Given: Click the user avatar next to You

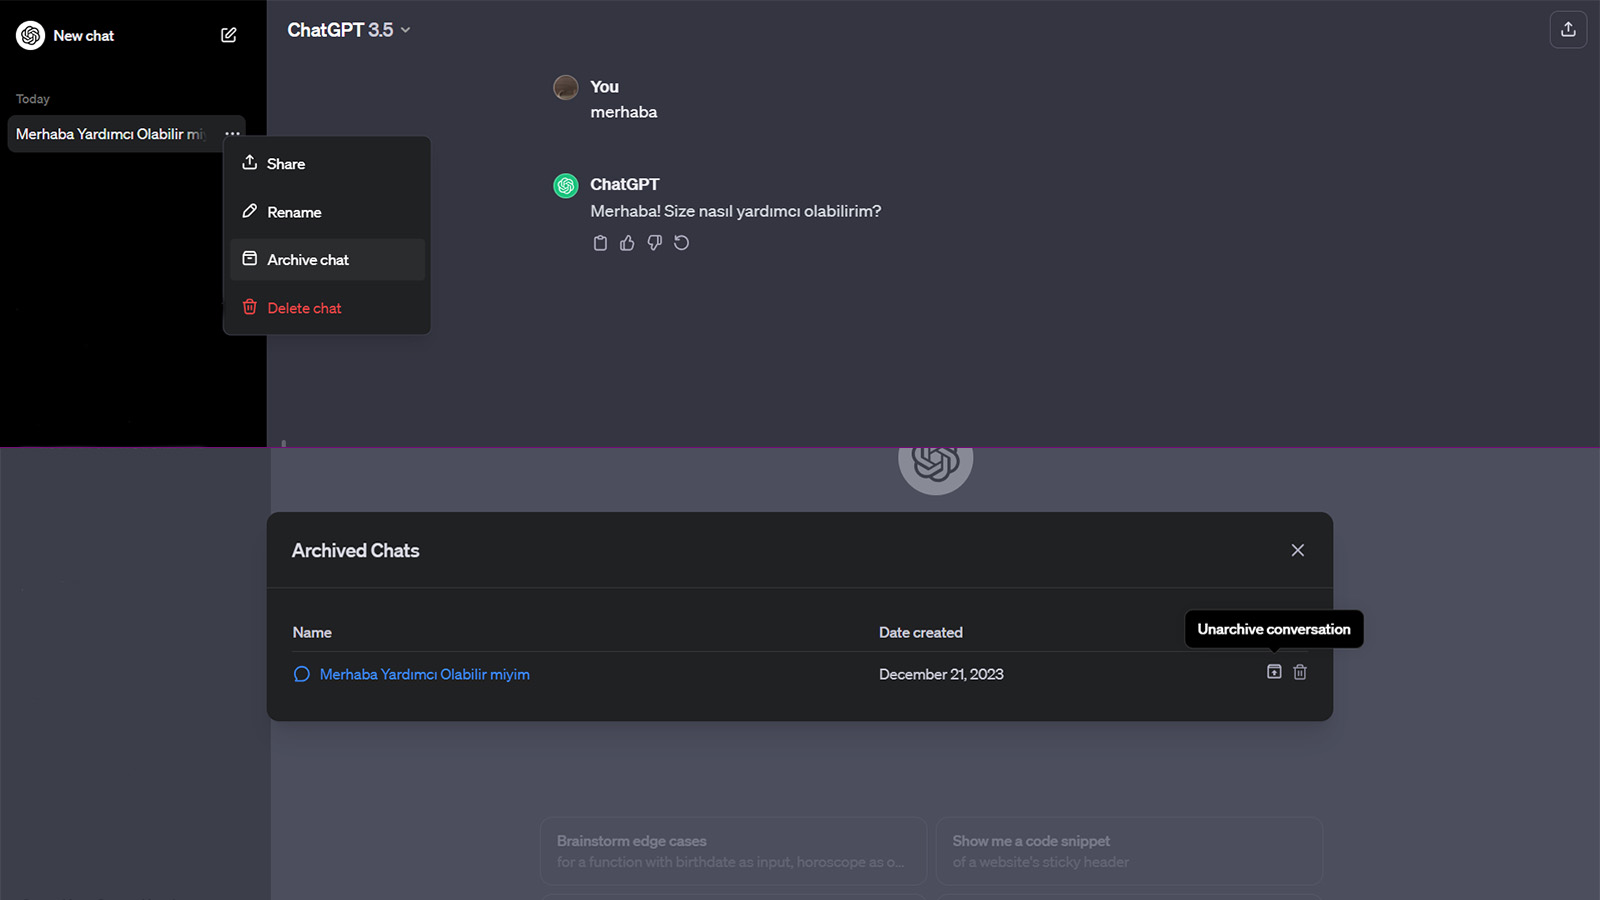Looking at the screenshot, I should 566,88.
